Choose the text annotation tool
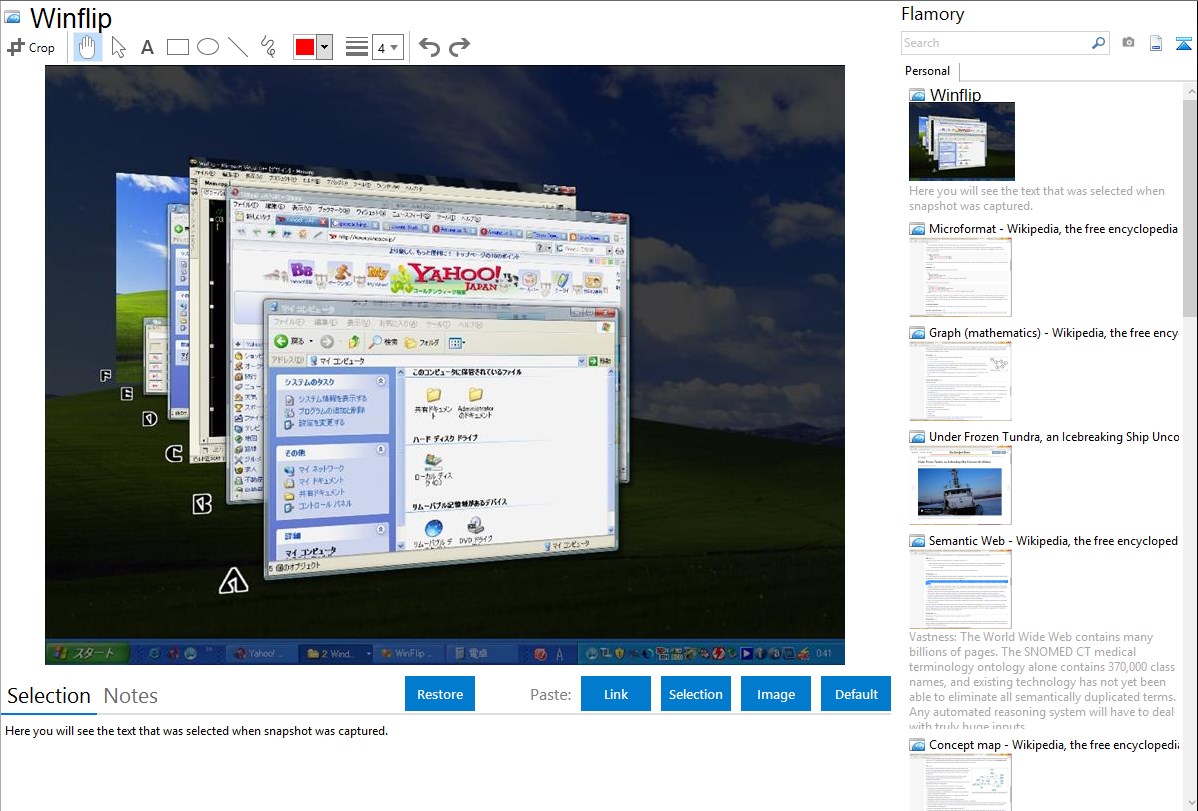 pyautogui.click(x=147, y=47)
